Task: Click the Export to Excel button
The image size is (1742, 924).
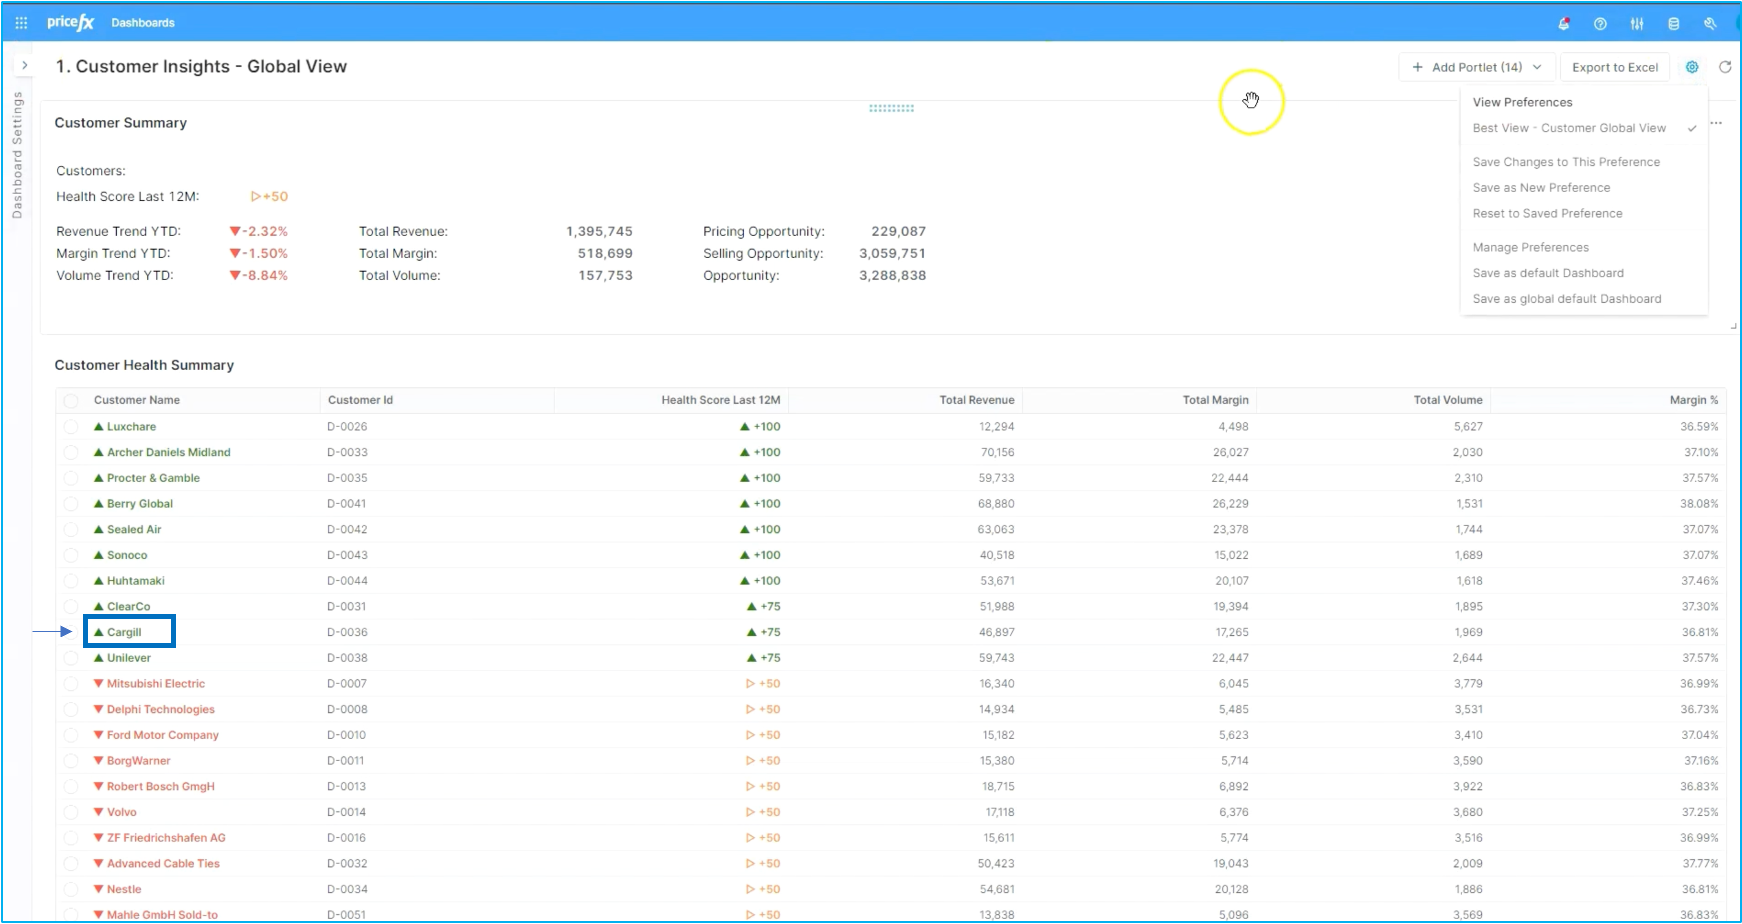Action: click(1615, 67)
